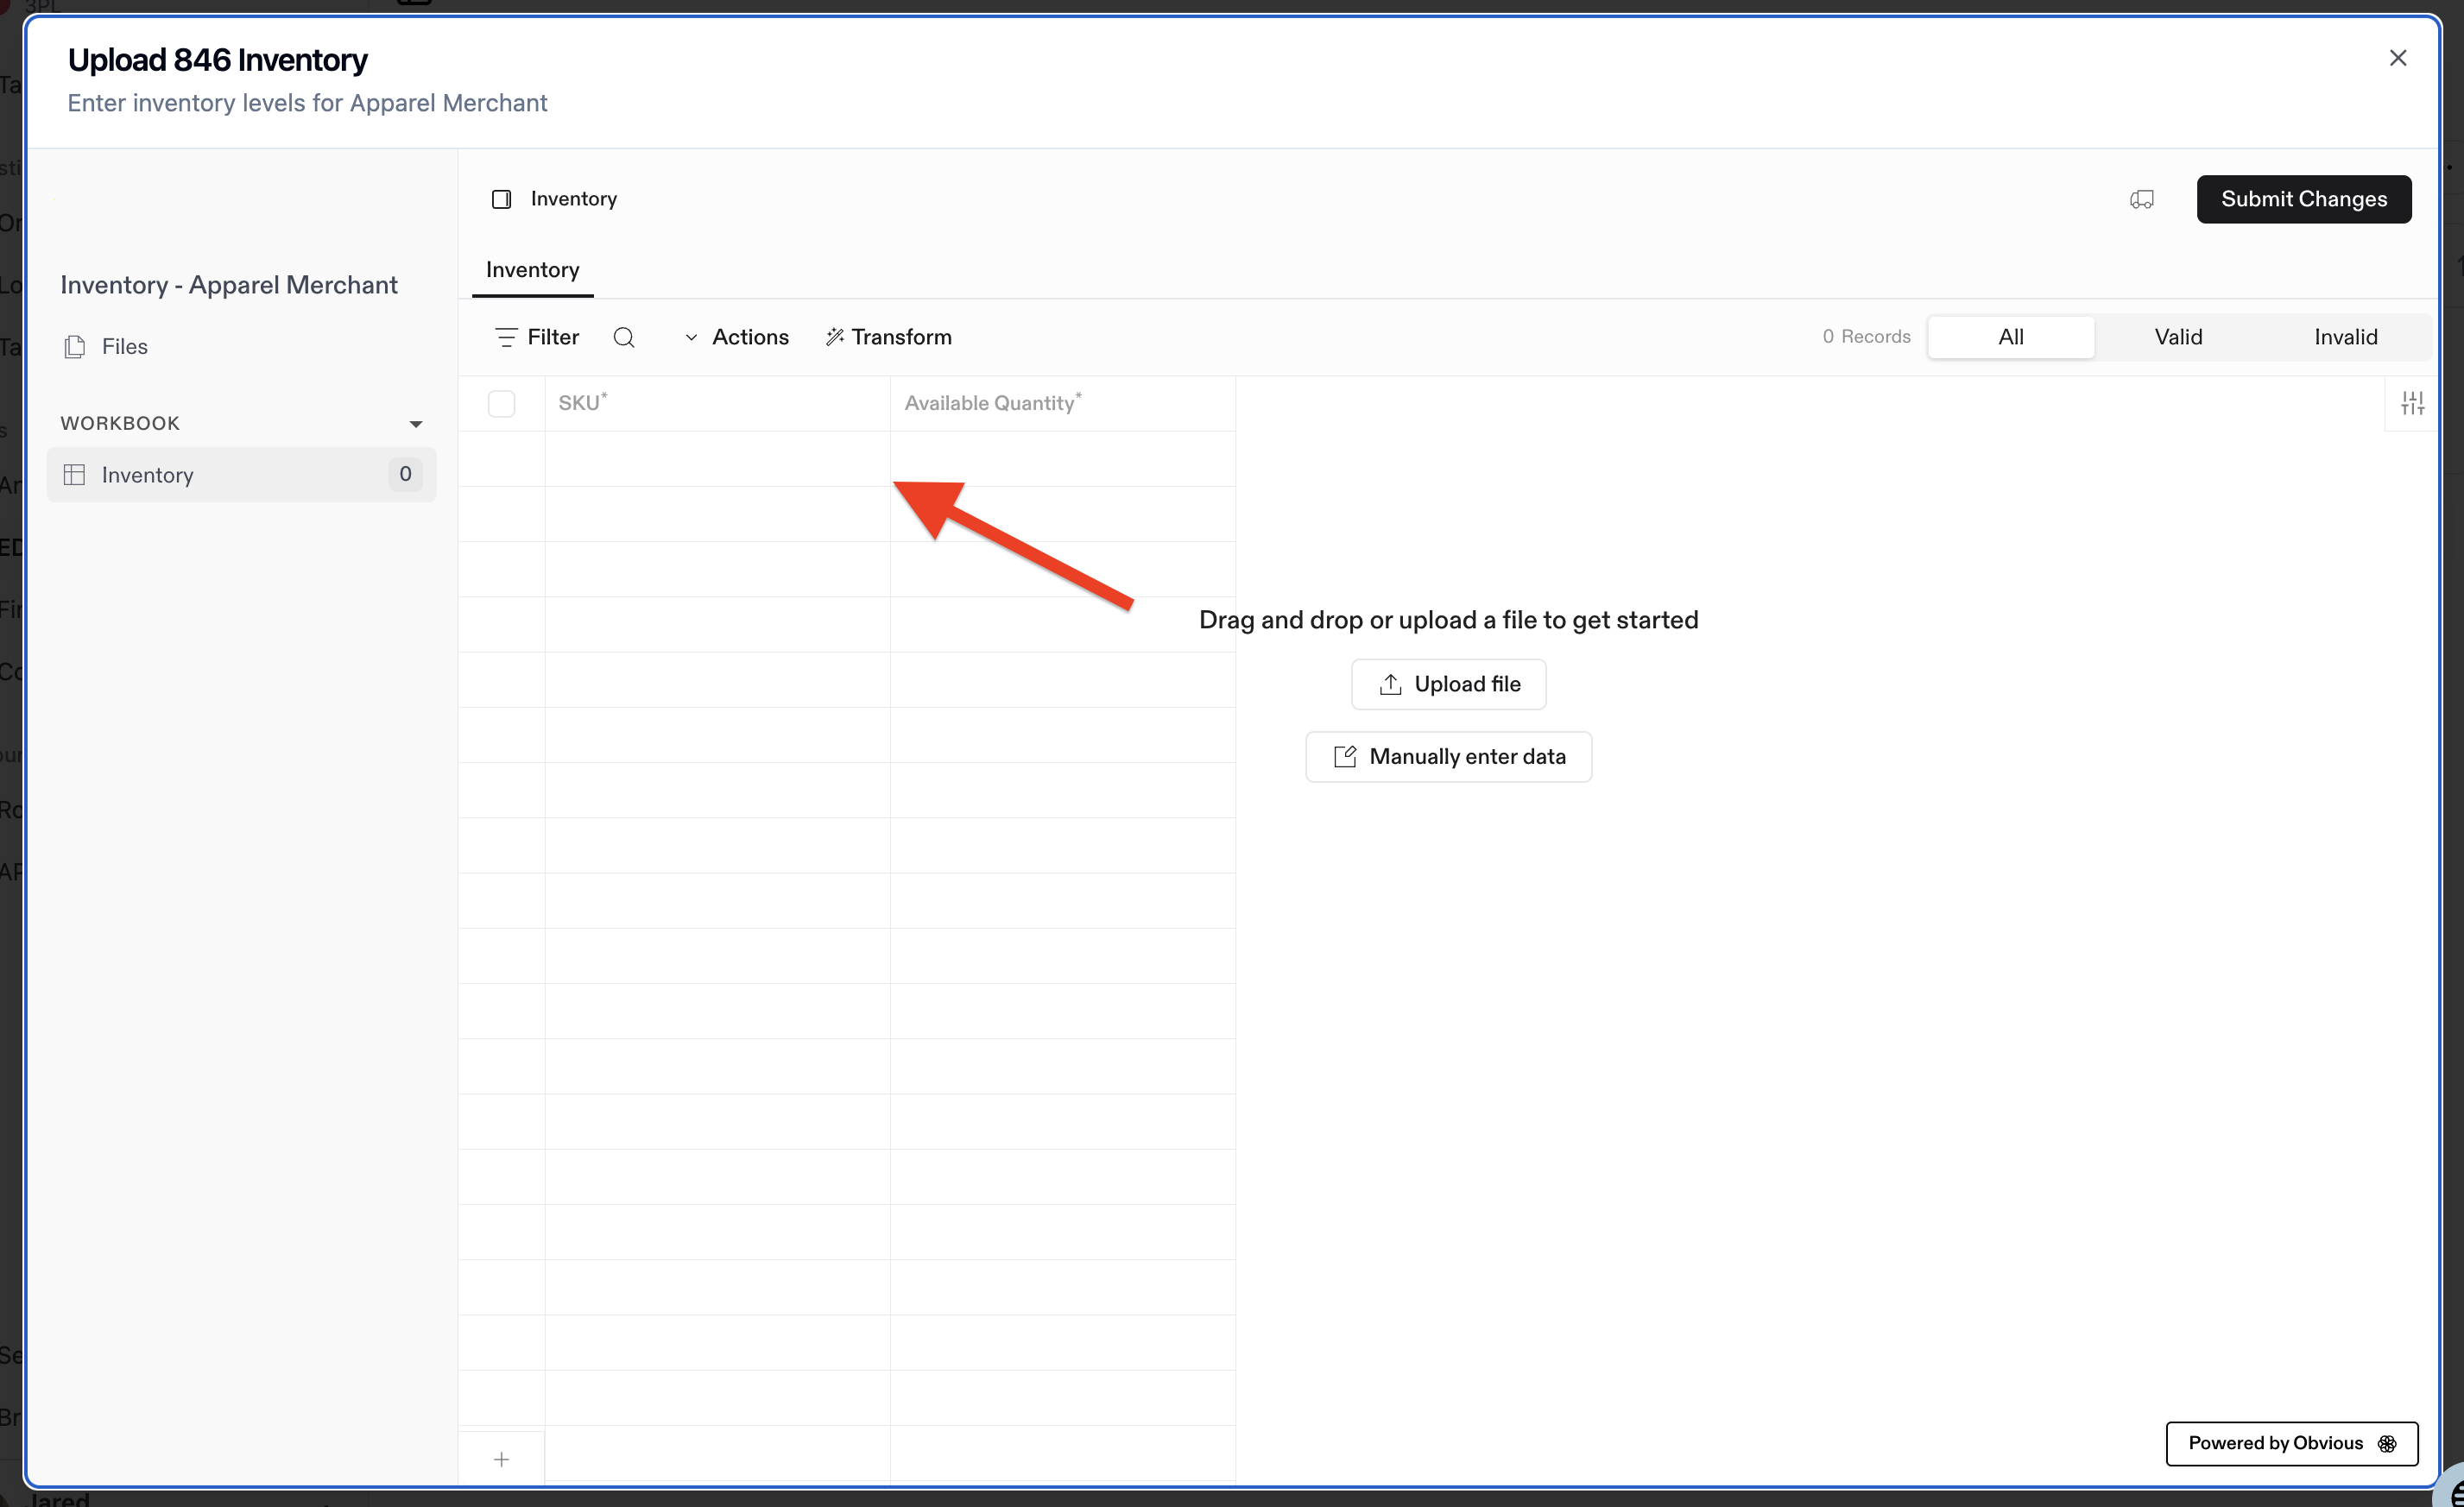Click Manually enter data button
Viewport: 2464px width, 1507px height.
click(1448, 757)
